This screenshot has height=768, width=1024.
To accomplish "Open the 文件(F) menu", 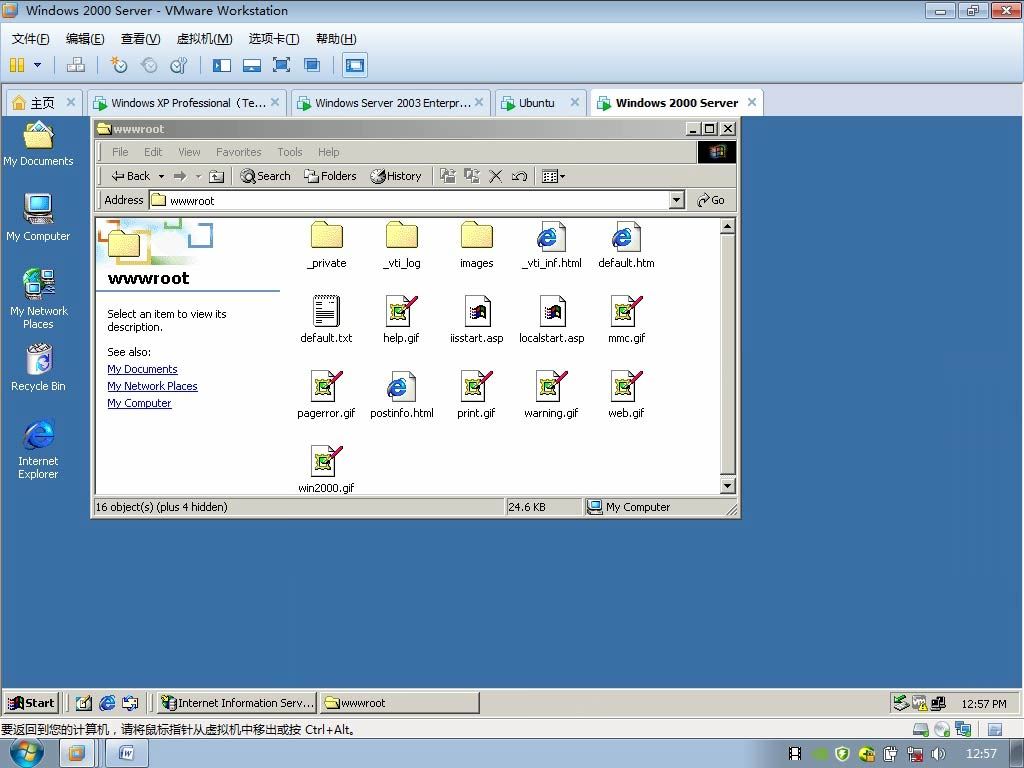I will point(30,39).
